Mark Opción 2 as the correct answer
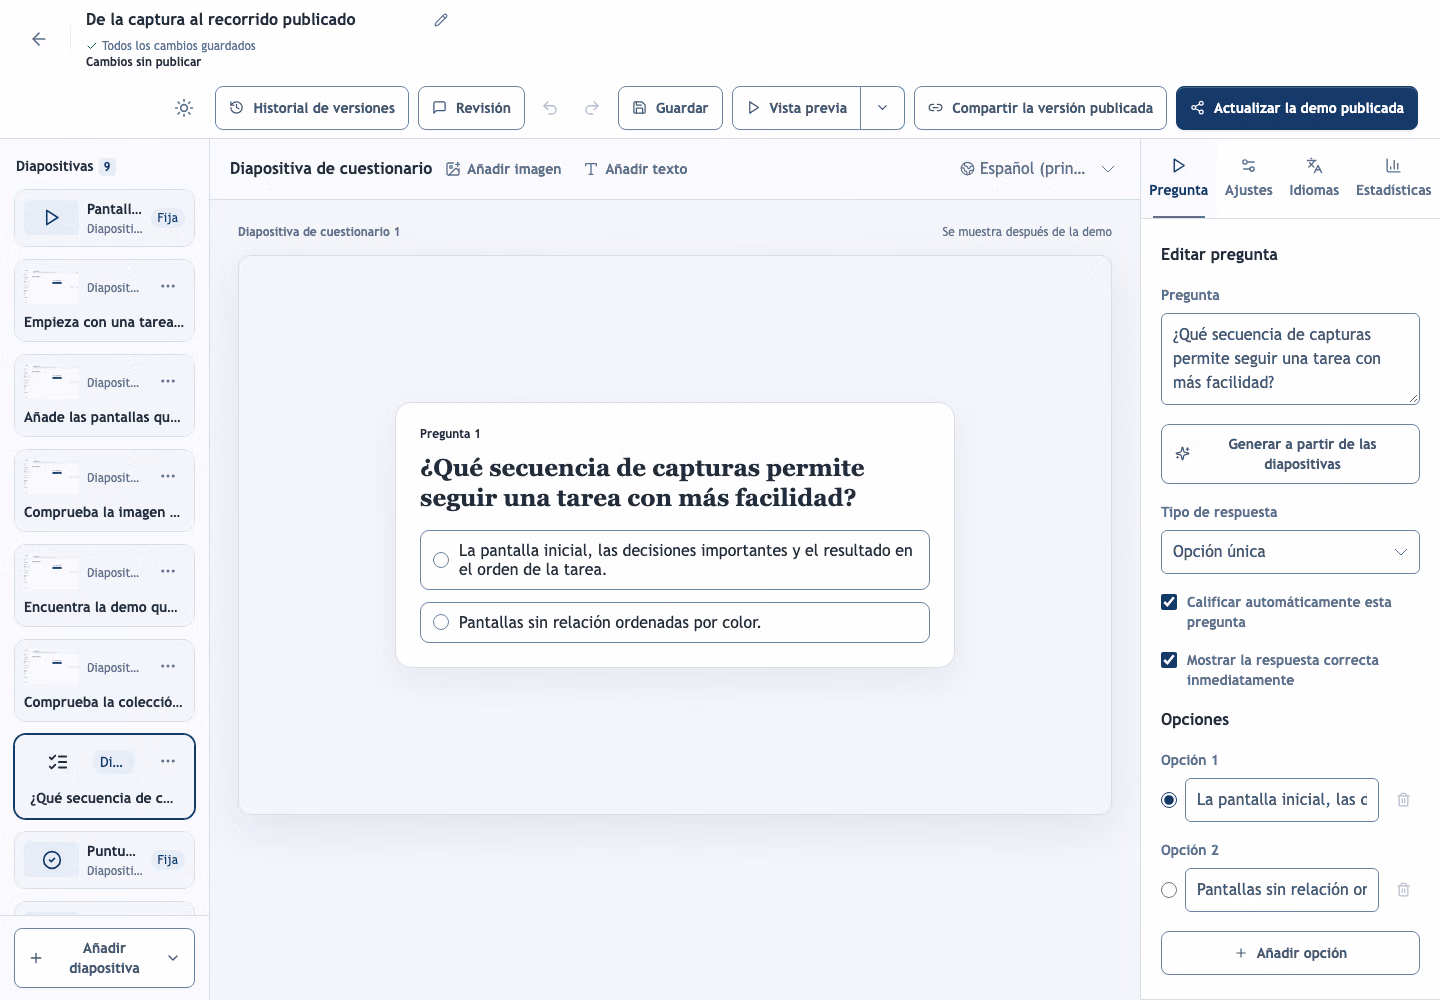Screen dimensions: 1440x1000 (x=1169, y=890)
